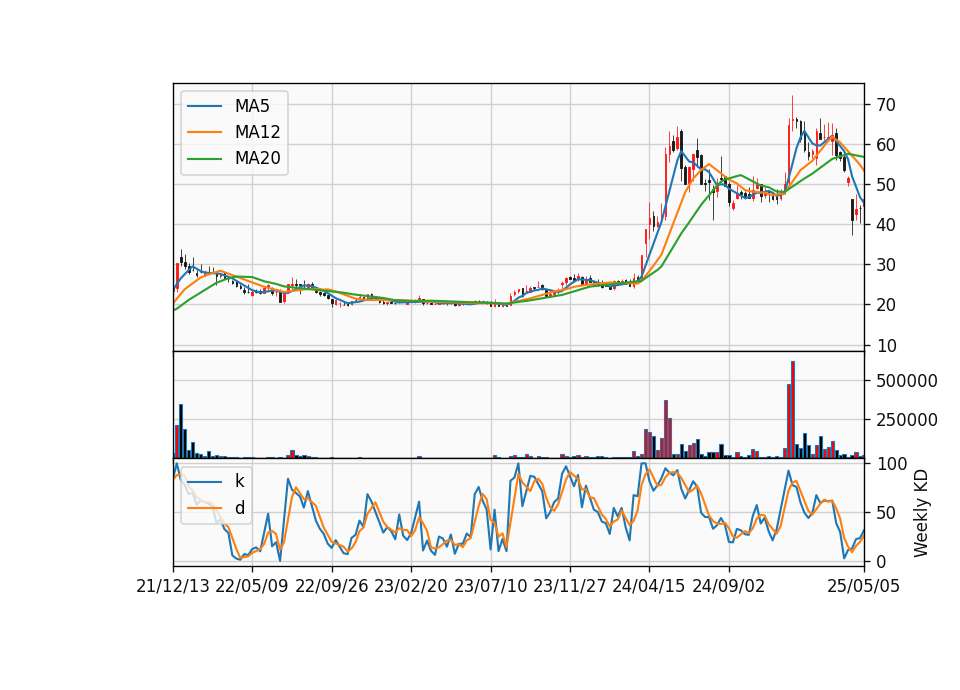Click the MA12 legend label
Viewport: 960px width, 690px height.
point(257,132)
